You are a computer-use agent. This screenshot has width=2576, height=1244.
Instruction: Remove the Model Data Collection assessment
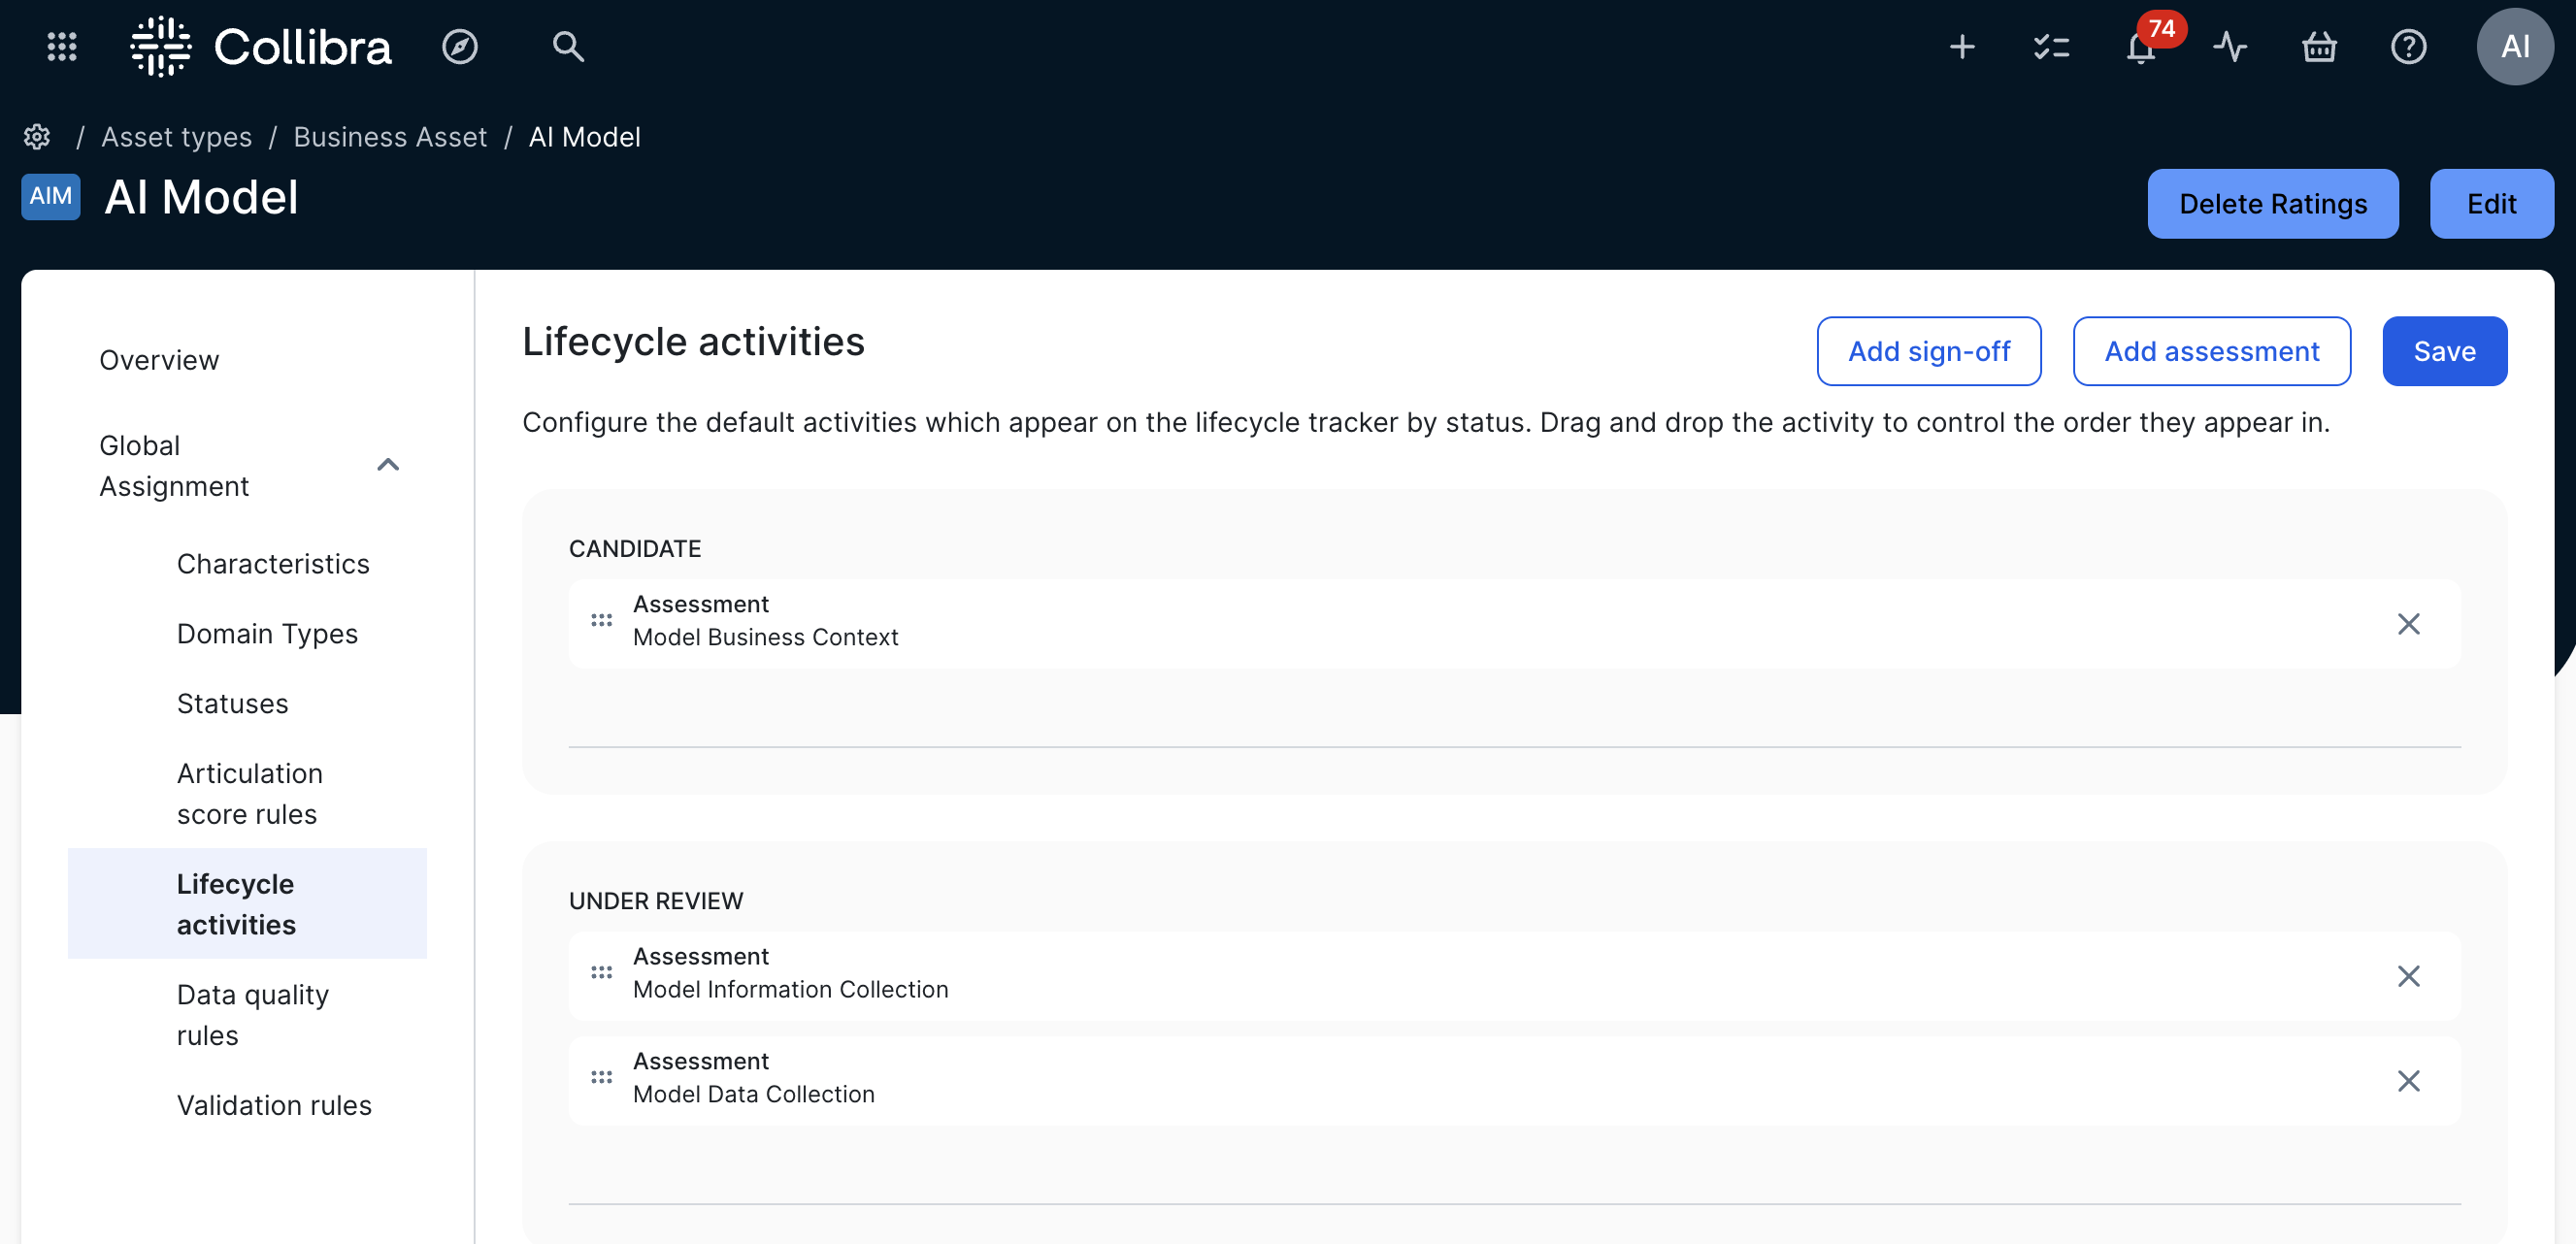coord(2409,1081)
